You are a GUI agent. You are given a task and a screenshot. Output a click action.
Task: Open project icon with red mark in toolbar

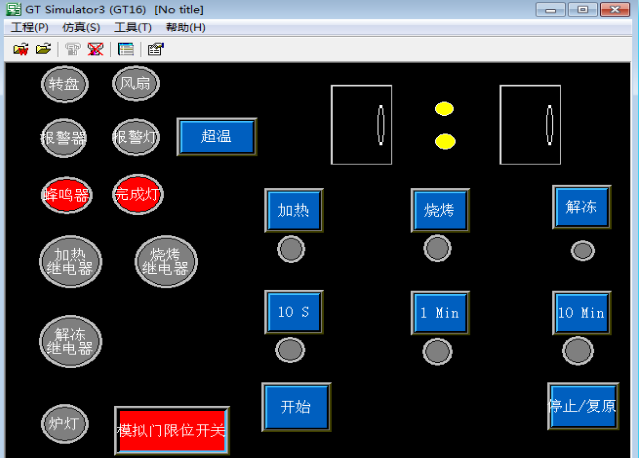21,49
